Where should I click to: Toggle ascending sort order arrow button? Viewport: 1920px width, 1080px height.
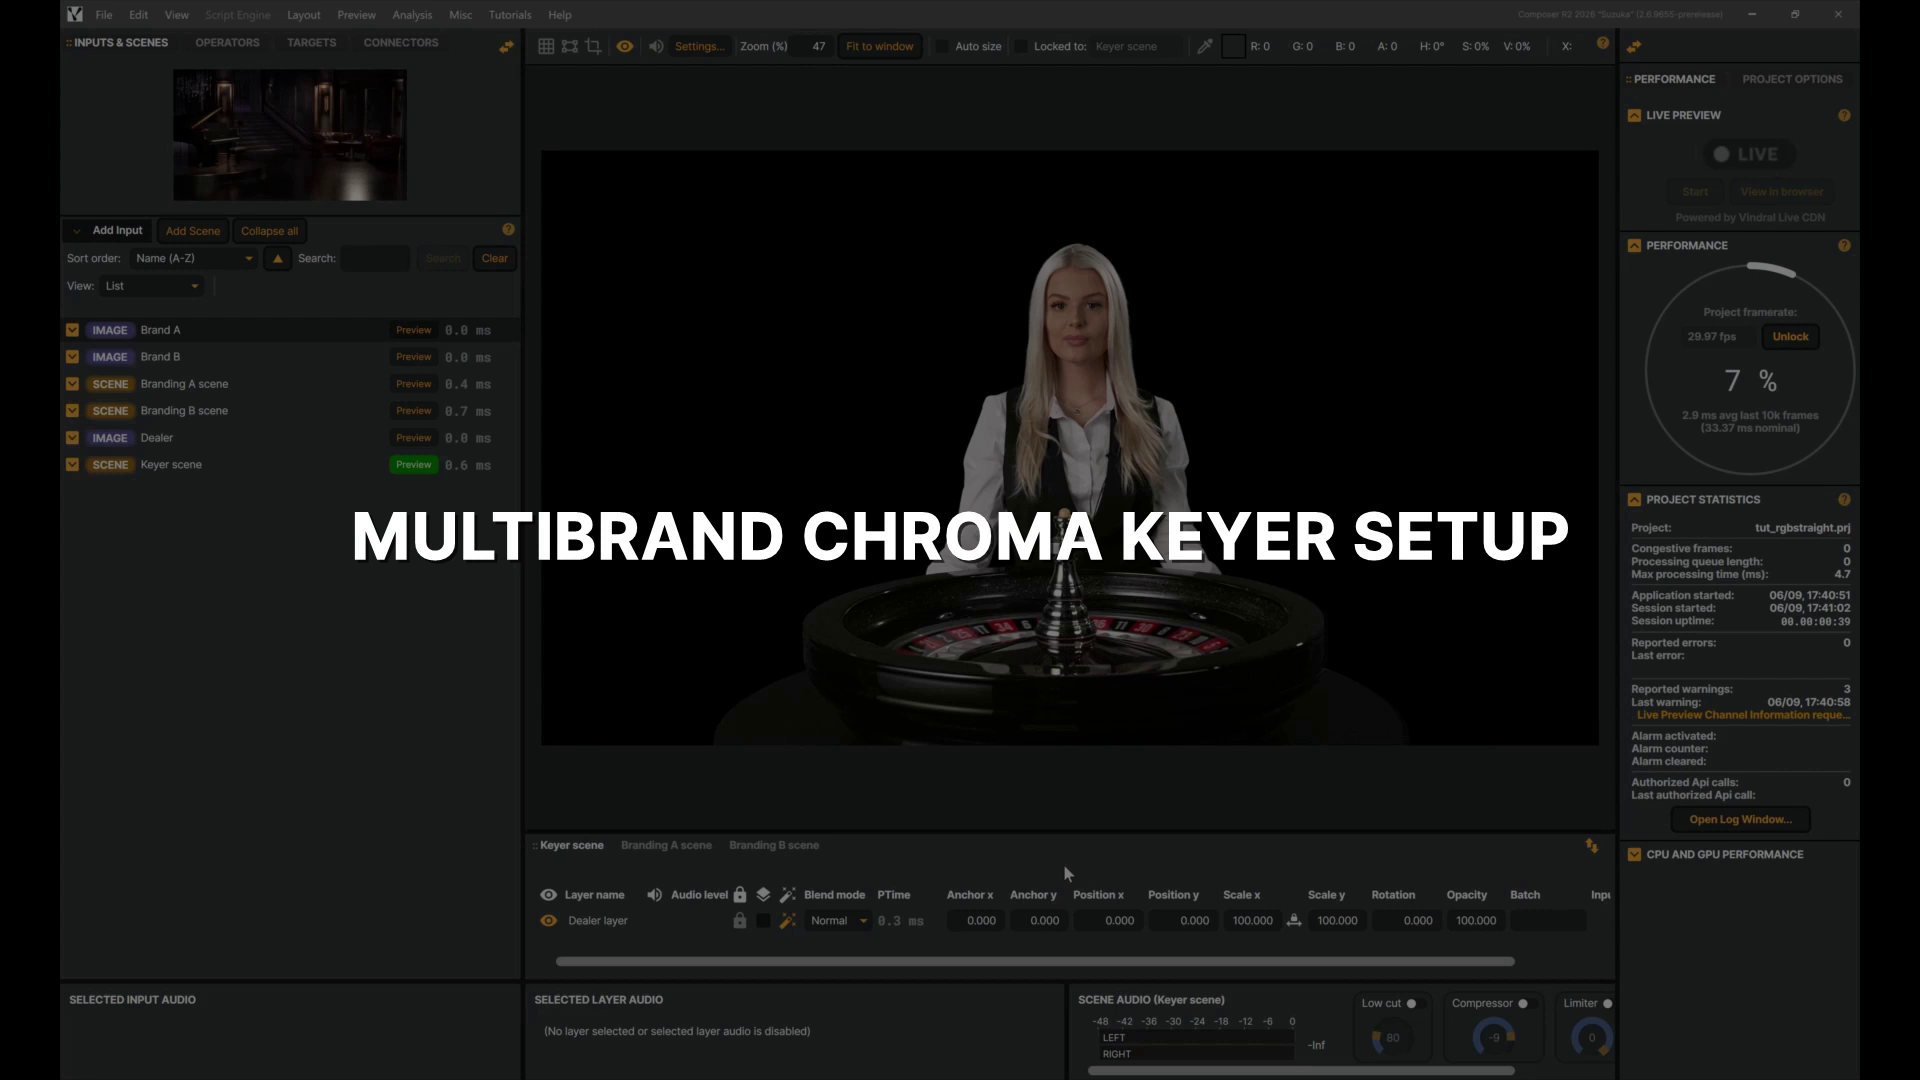(277, 259)
